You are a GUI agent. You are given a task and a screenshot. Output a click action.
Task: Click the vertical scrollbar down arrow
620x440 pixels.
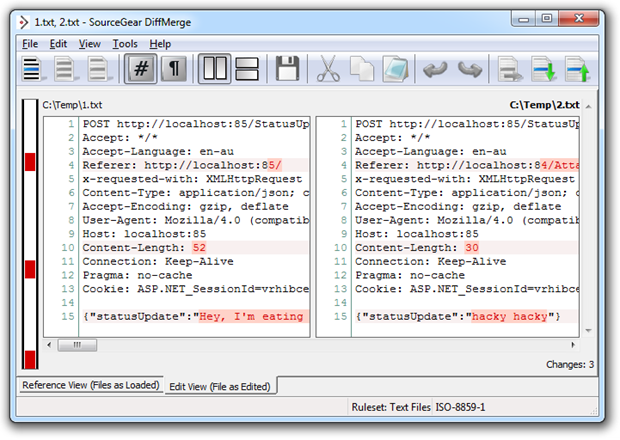[588, 330]
